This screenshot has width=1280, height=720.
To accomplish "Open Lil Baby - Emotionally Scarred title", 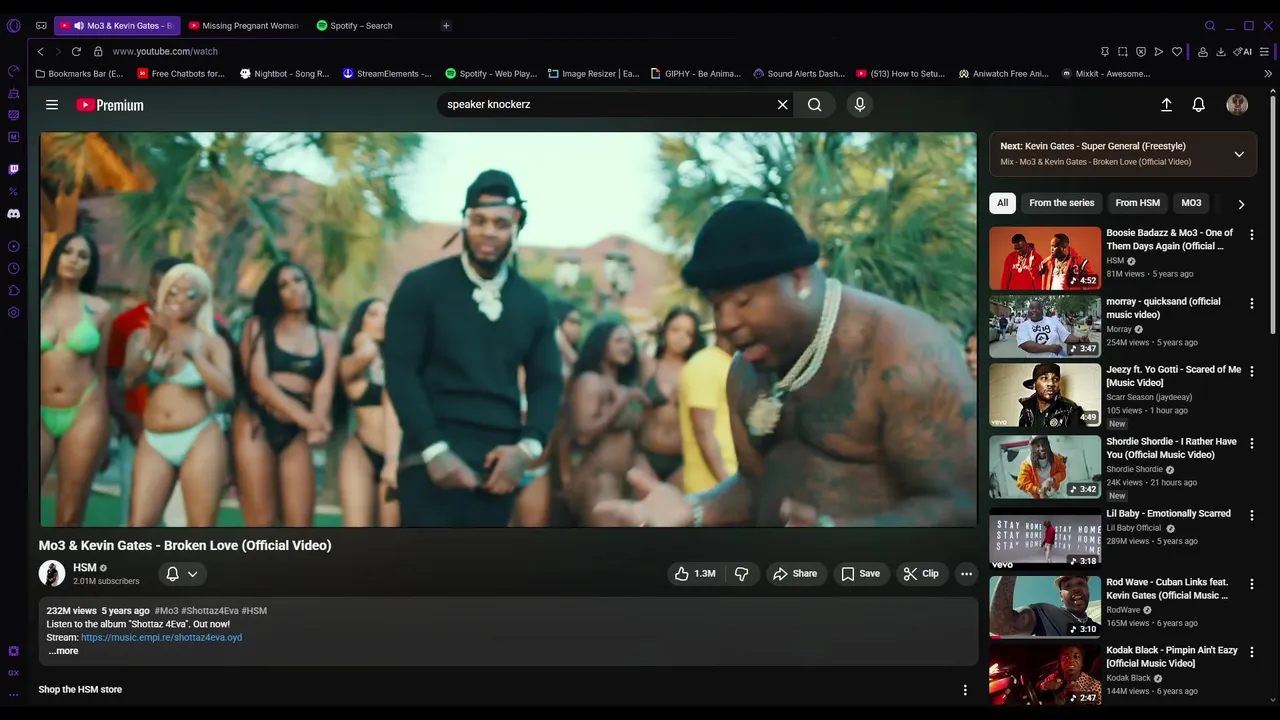I will tap(1168, 513).
